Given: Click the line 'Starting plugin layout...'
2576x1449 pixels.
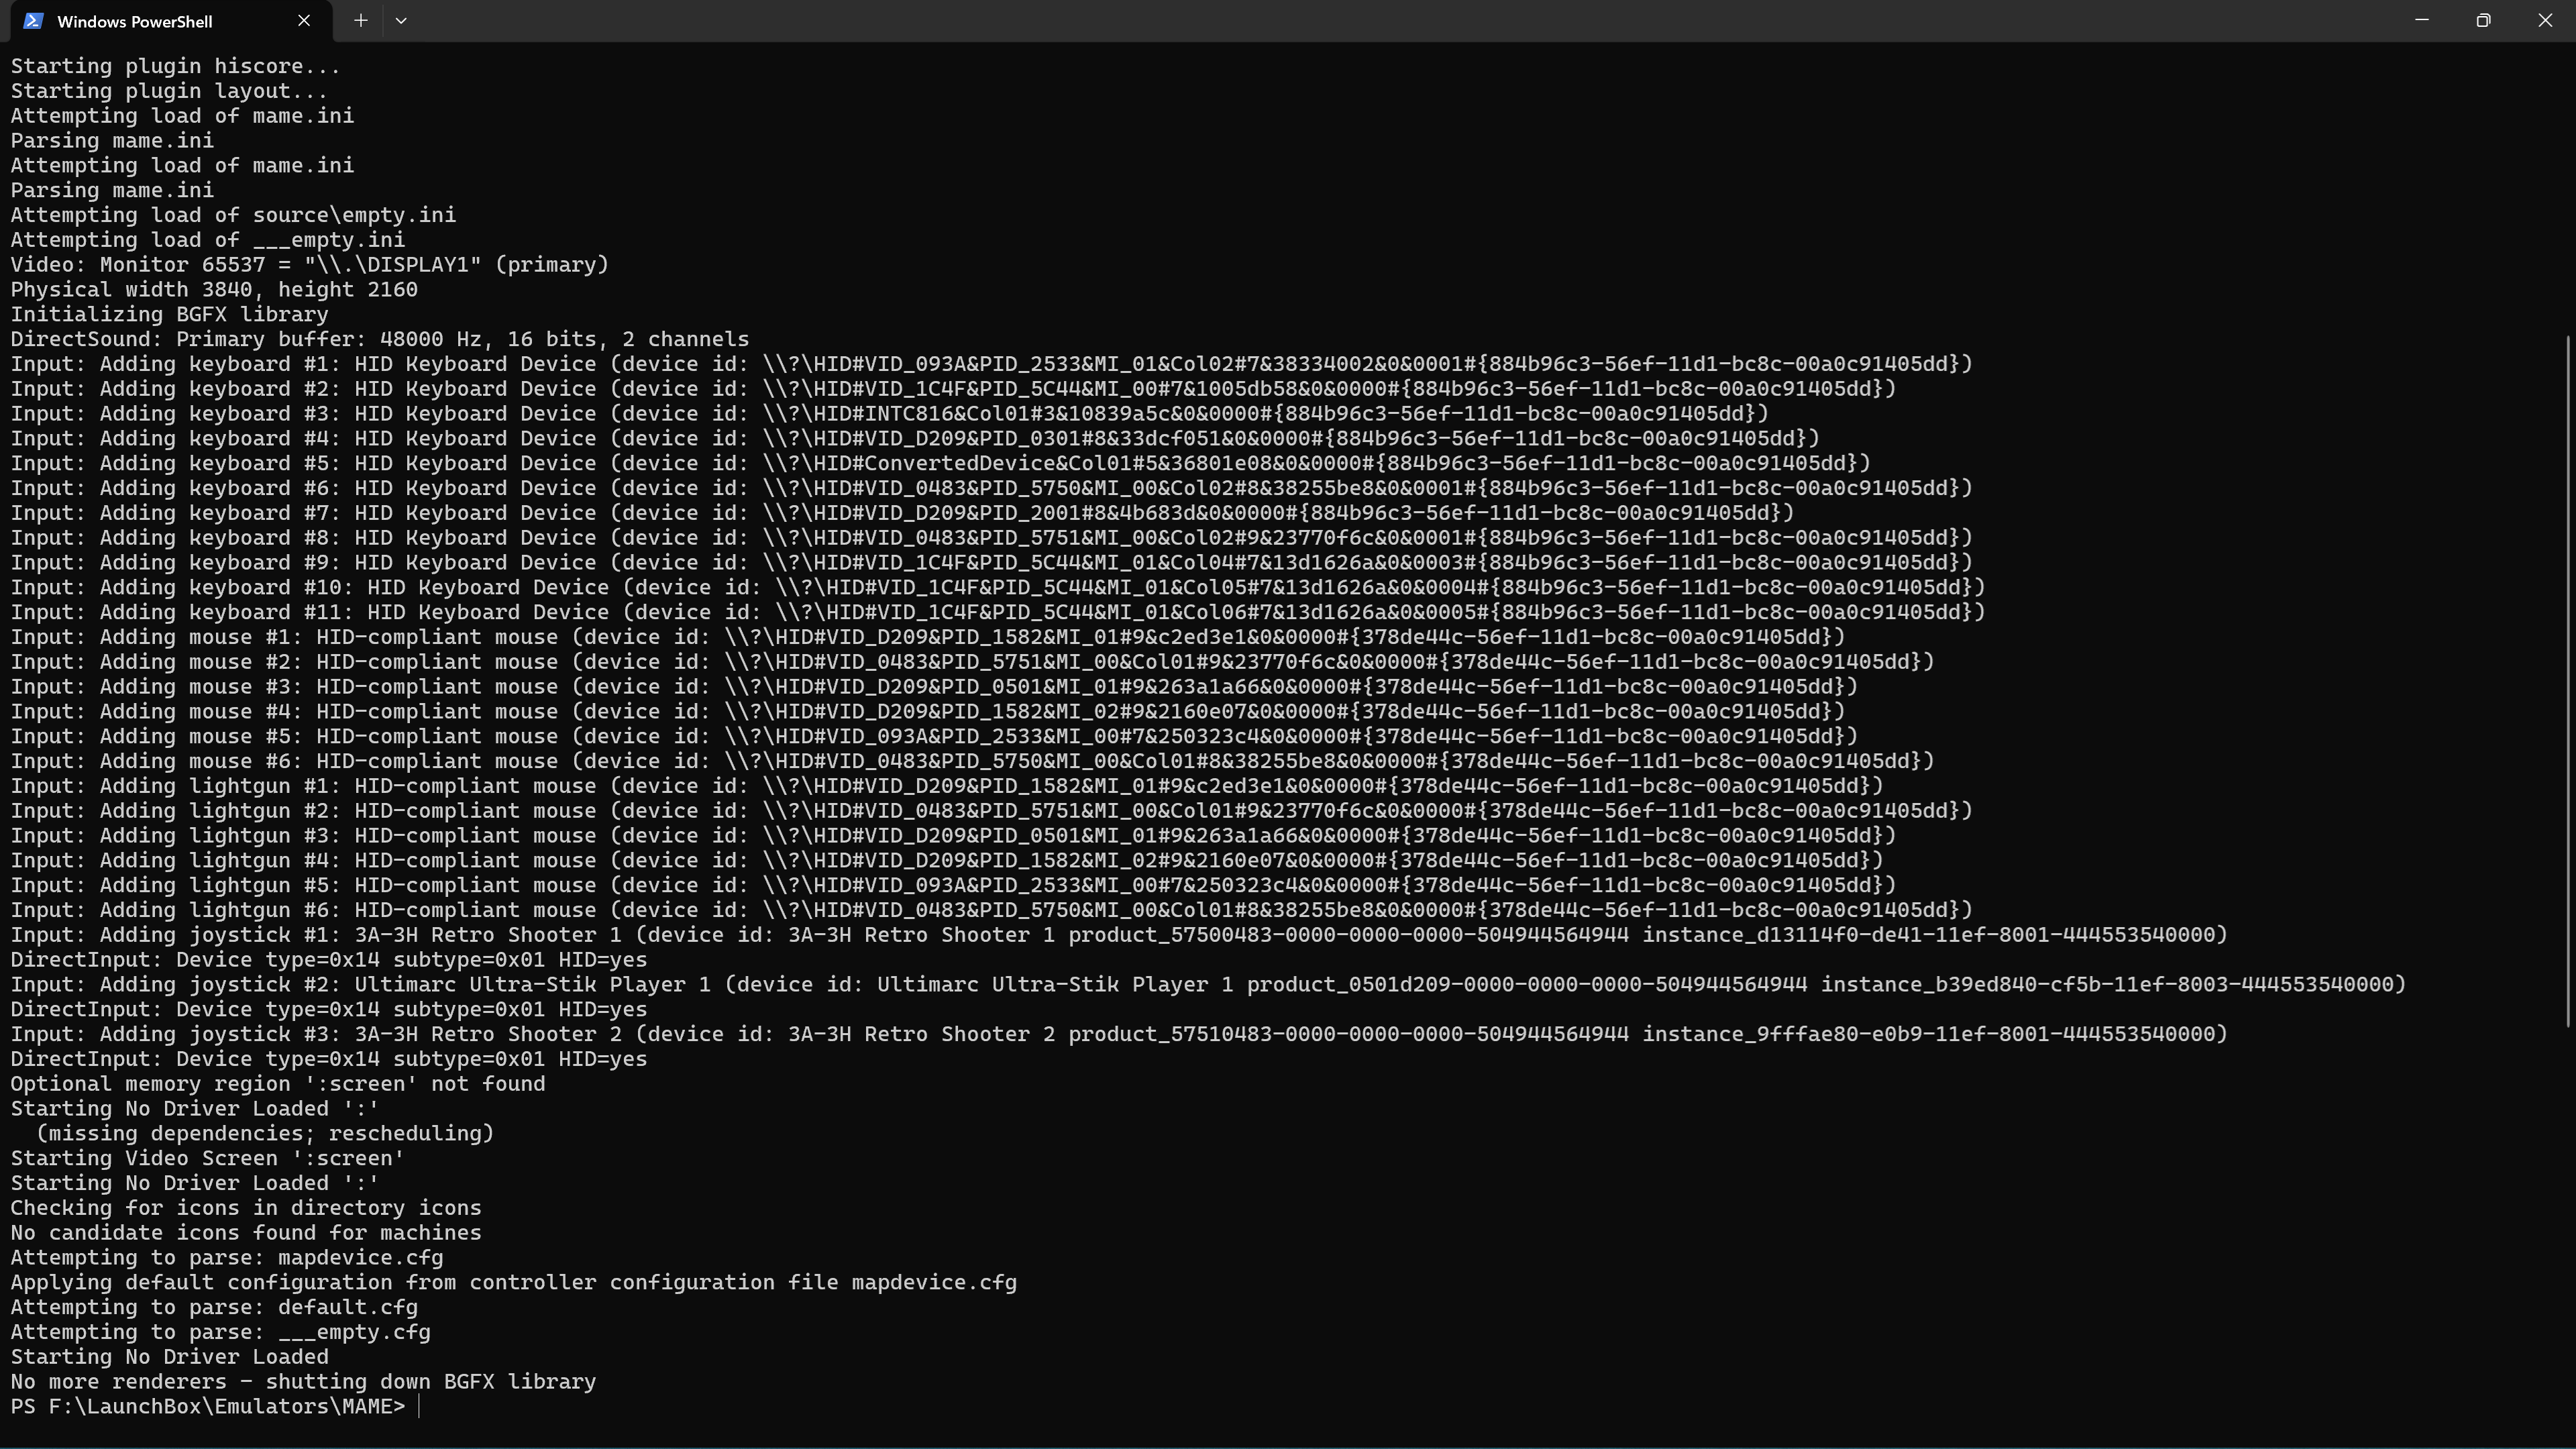Looking at the screenshot, I should tap(169, 91).
